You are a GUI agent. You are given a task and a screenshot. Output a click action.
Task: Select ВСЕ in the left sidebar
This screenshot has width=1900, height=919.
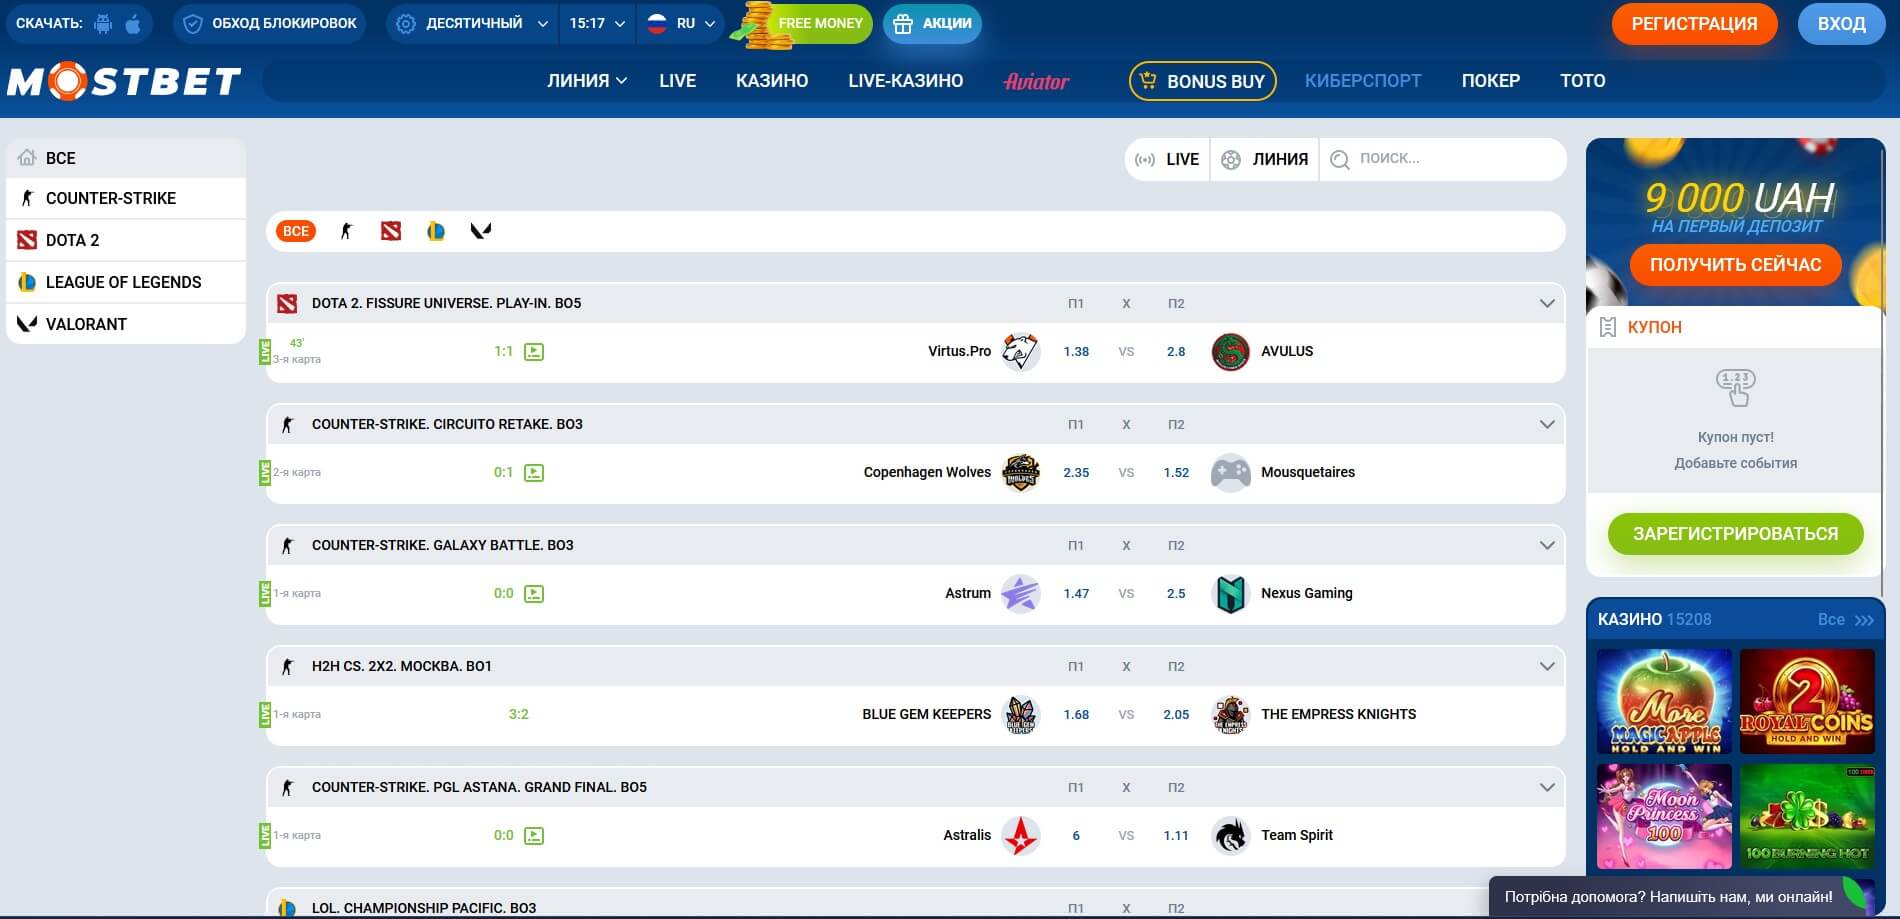(x=126, y=158)
